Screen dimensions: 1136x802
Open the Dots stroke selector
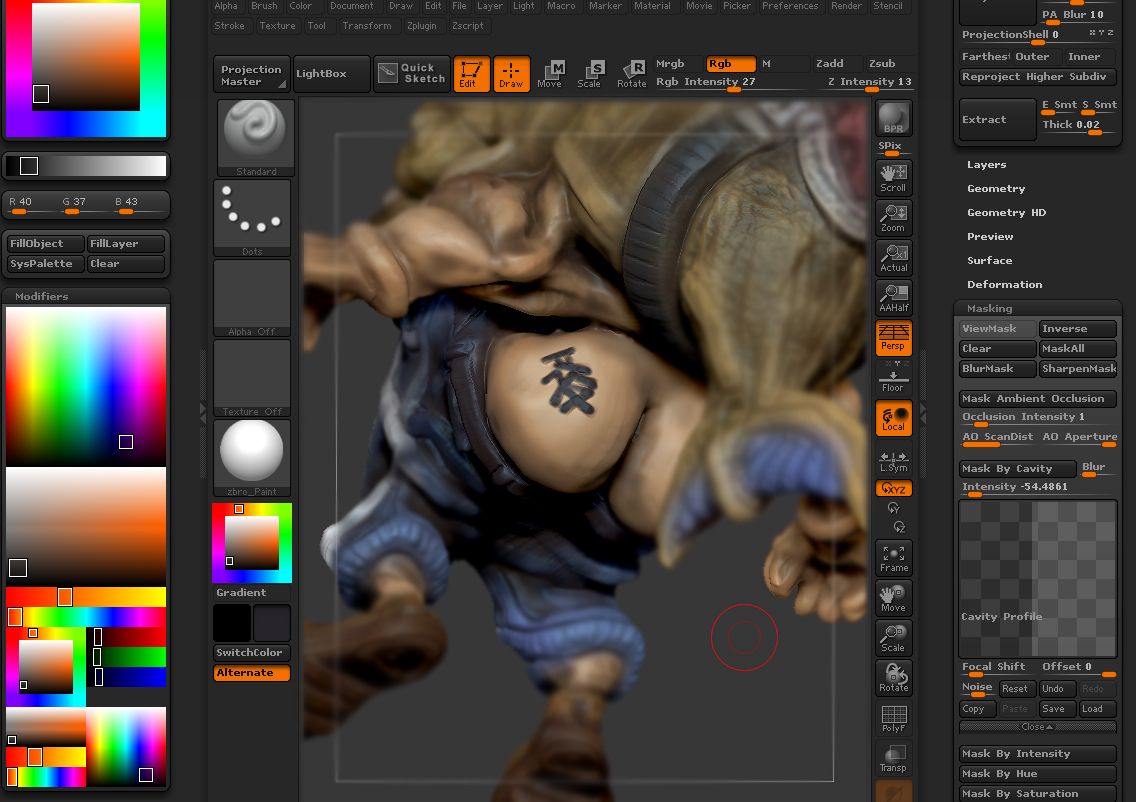(252, 218)
